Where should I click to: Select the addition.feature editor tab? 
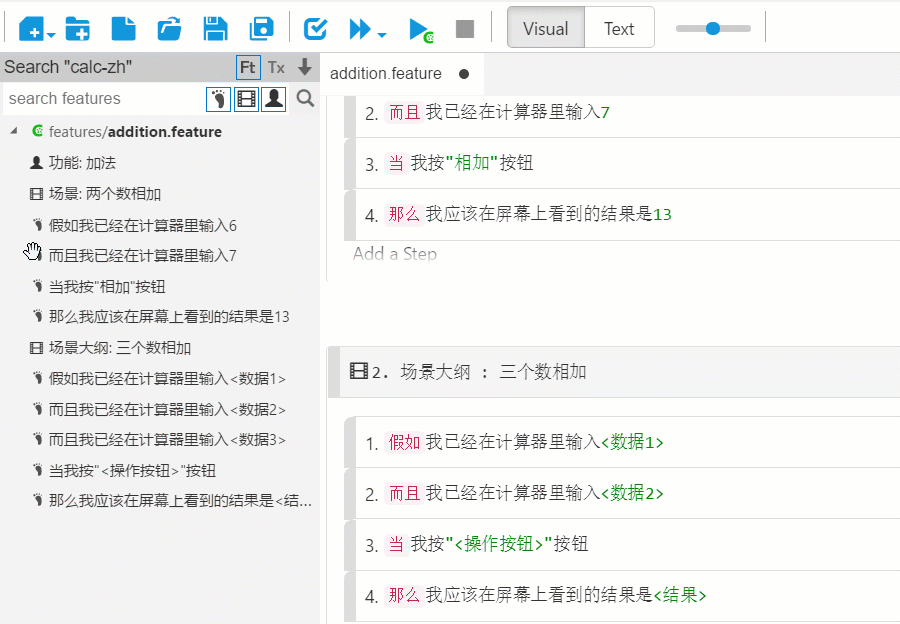pos(386,73)
